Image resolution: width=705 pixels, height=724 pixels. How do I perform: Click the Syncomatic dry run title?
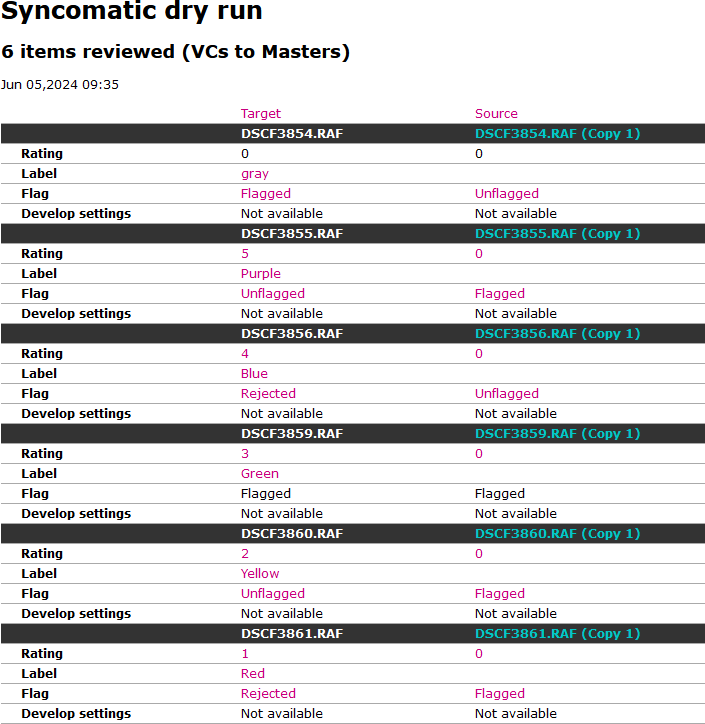(x=132, y=13)
